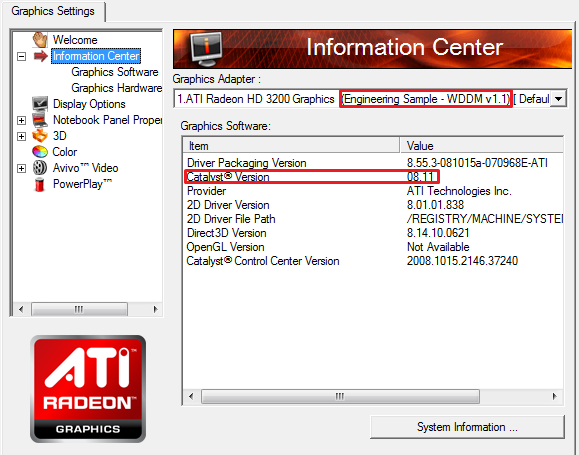The height and width of the screenshot is (455, 579).
Task: Select the Catalyst Version row
Action: 373,177
